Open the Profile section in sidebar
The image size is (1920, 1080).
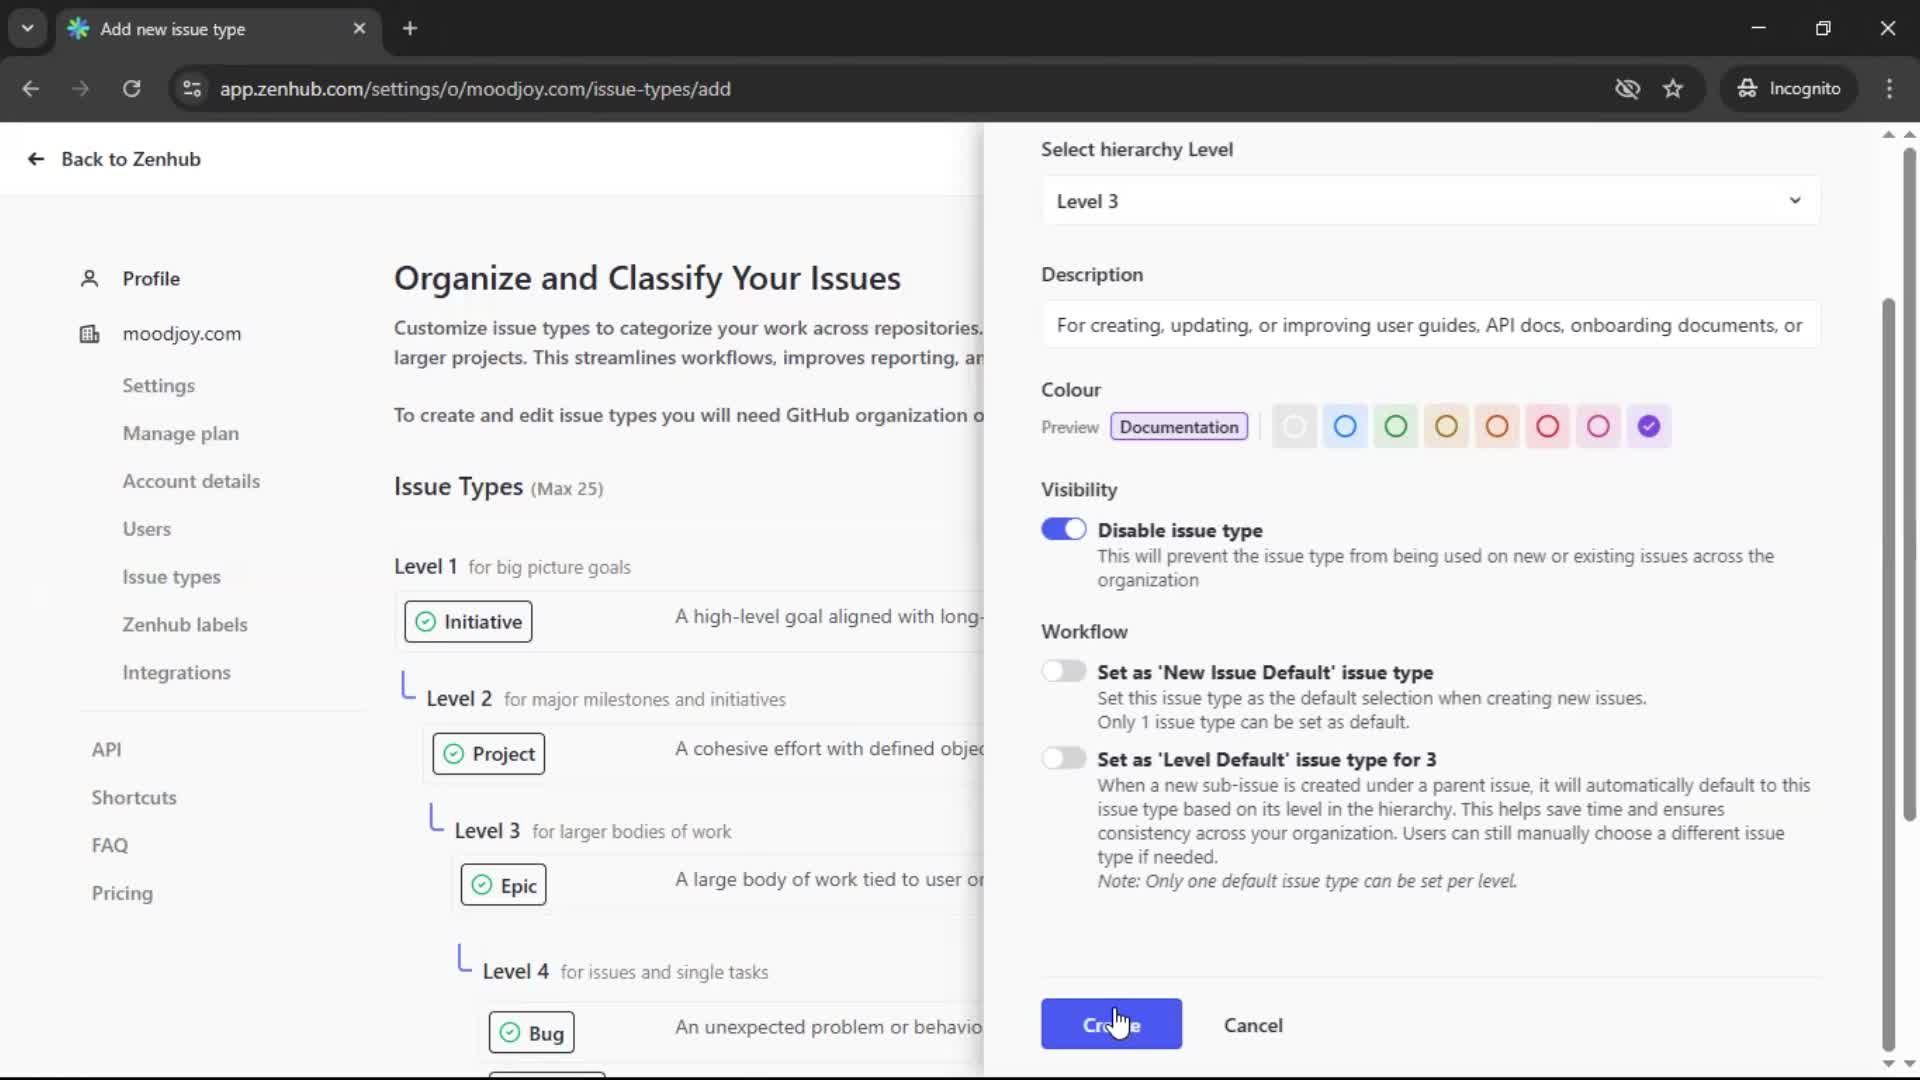click(151, 278)
